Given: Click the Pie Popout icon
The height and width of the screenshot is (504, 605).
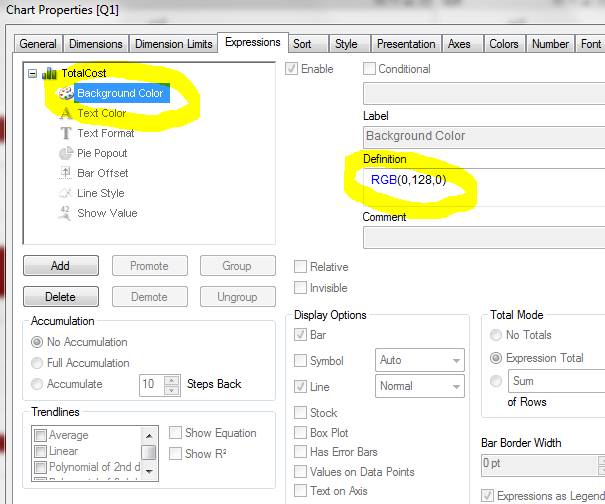Looking at the screenshot, I should [x=66, y=153].
